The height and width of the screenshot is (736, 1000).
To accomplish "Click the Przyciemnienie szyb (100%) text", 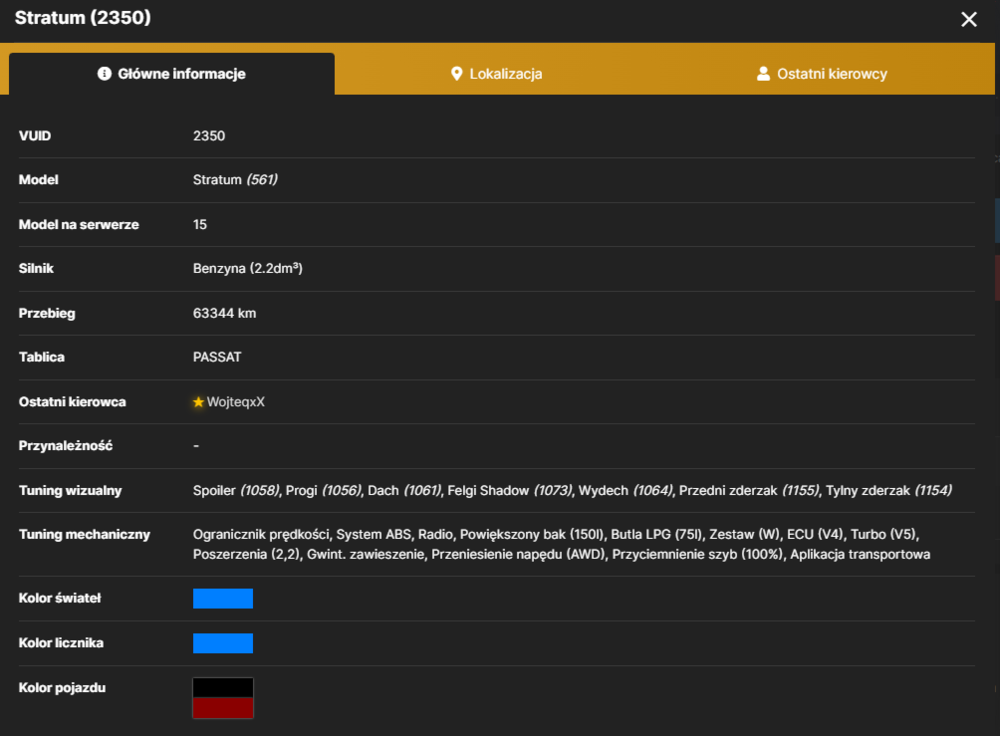I will click(697, 554).
